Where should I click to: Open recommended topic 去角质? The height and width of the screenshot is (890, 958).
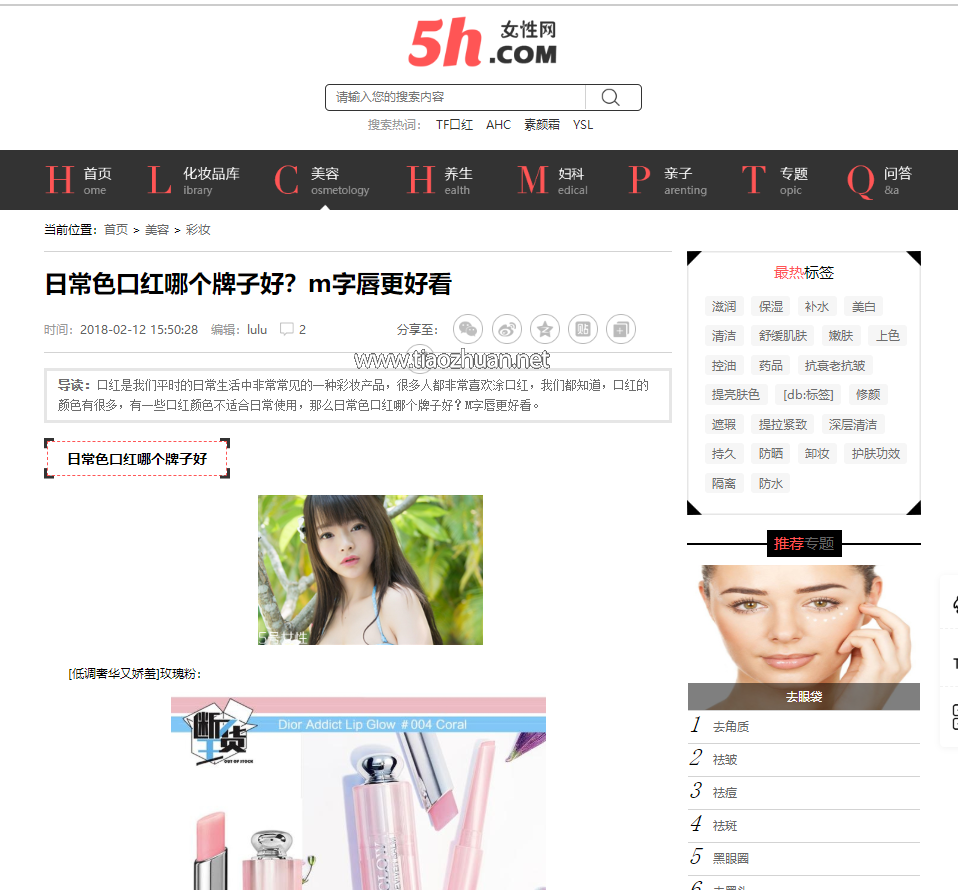(731, 727)
